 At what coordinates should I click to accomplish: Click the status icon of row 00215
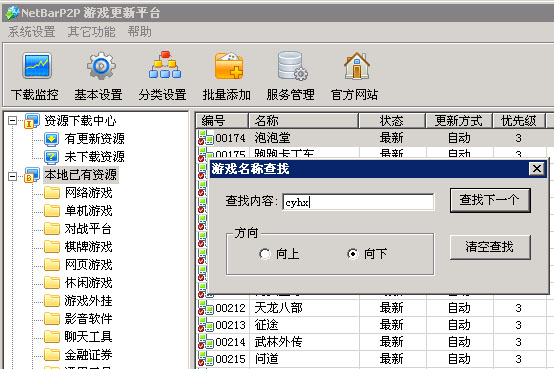206,359
